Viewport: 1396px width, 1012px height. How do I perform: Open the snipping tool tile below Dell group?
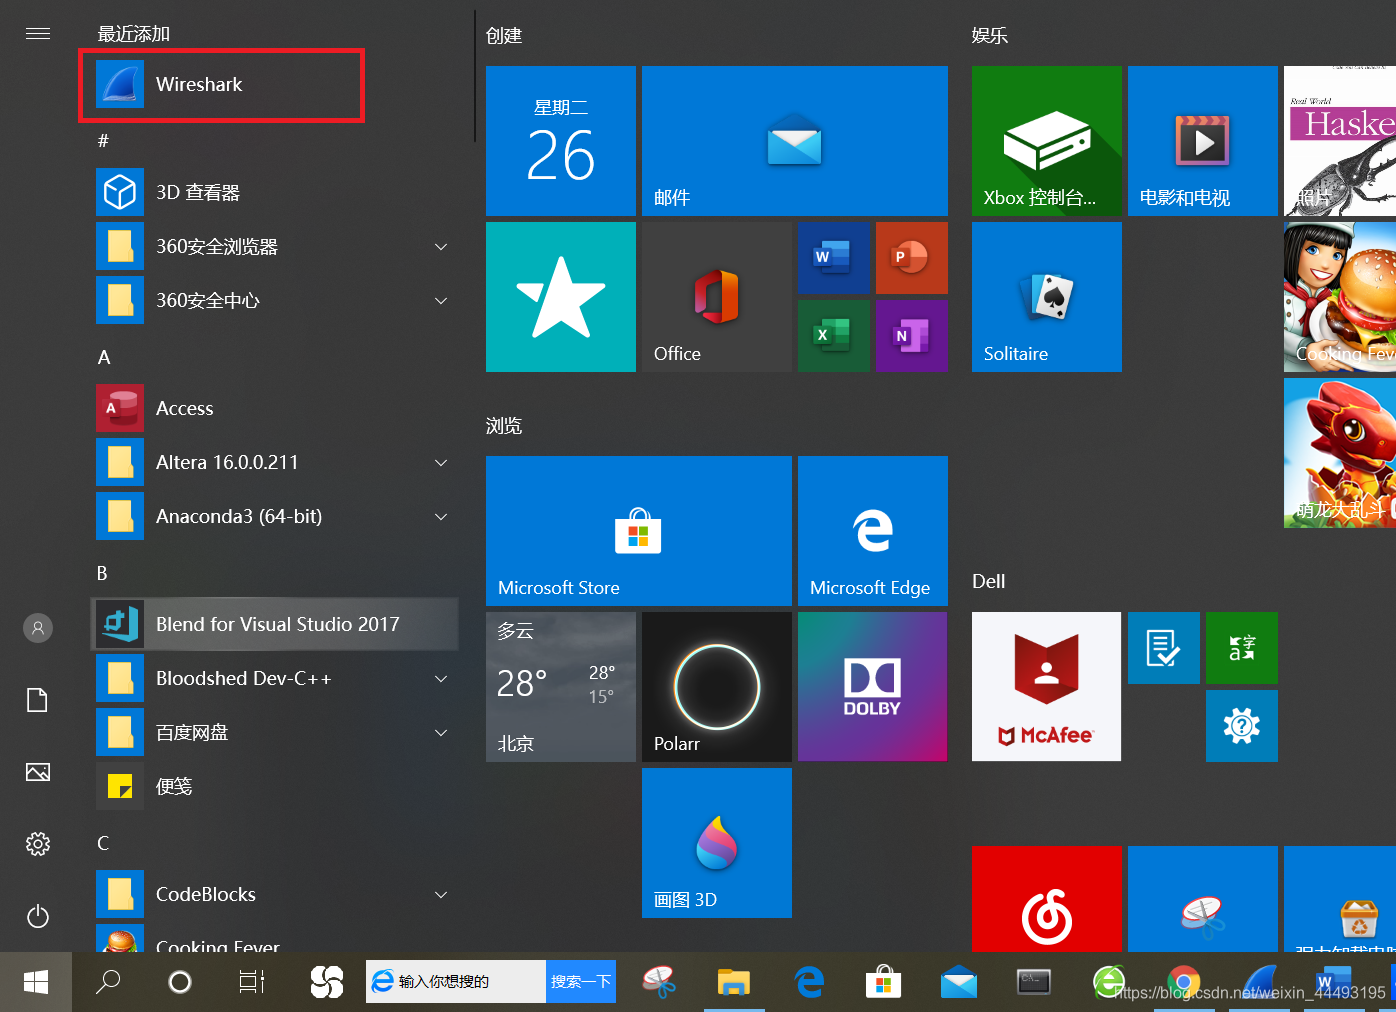[1203, 899]
